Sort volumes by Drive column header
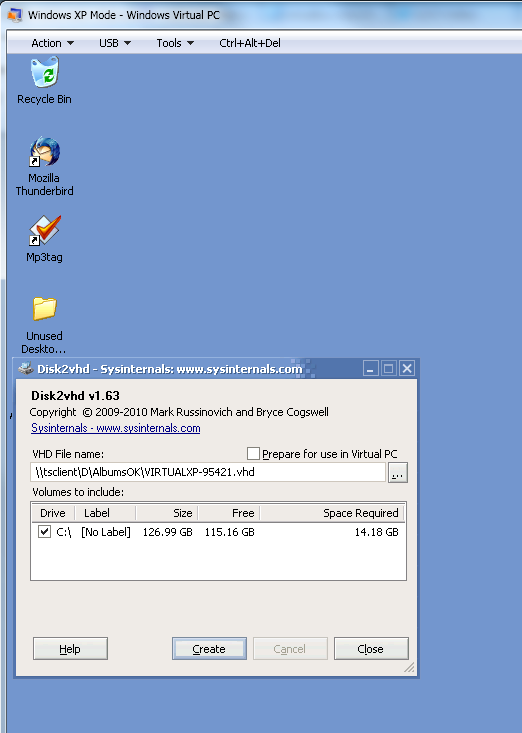Image resolution: width=522 pixels, height=733 pixels. (53, 513)
